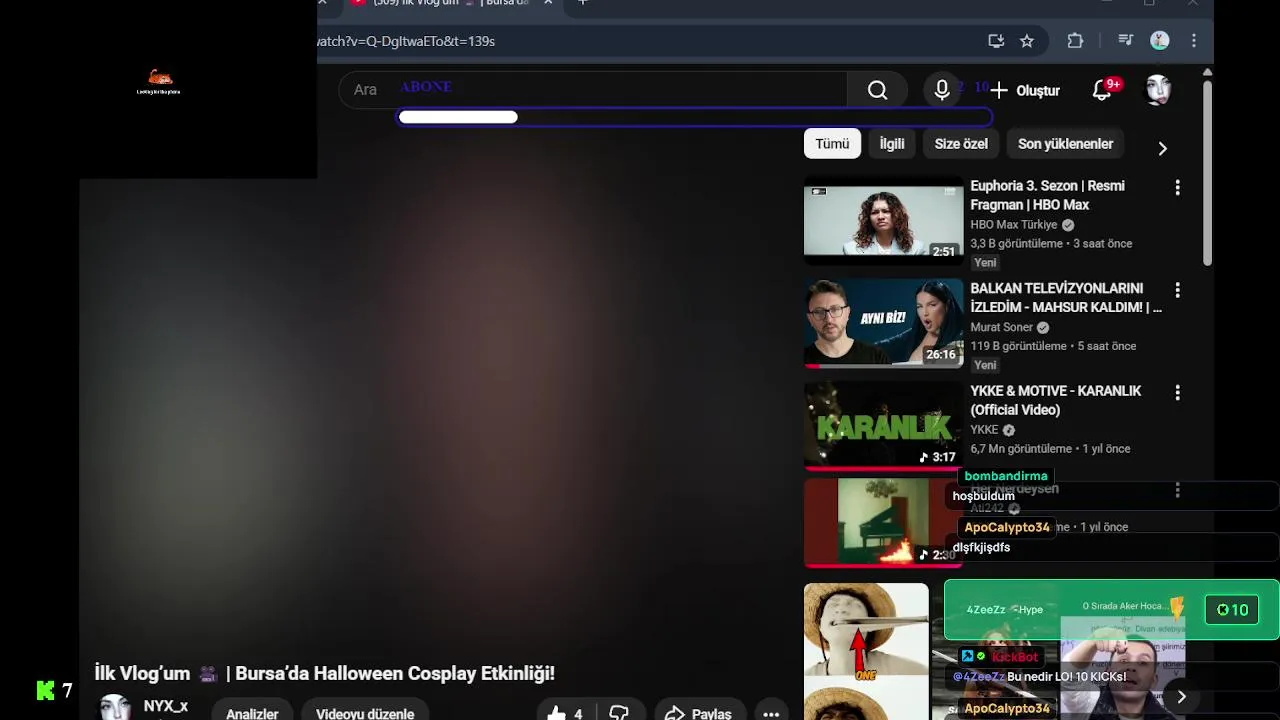Click the İlk Vlog'um video title
The height and width of the screenshot is (720, 1280).
coord(324,673)
